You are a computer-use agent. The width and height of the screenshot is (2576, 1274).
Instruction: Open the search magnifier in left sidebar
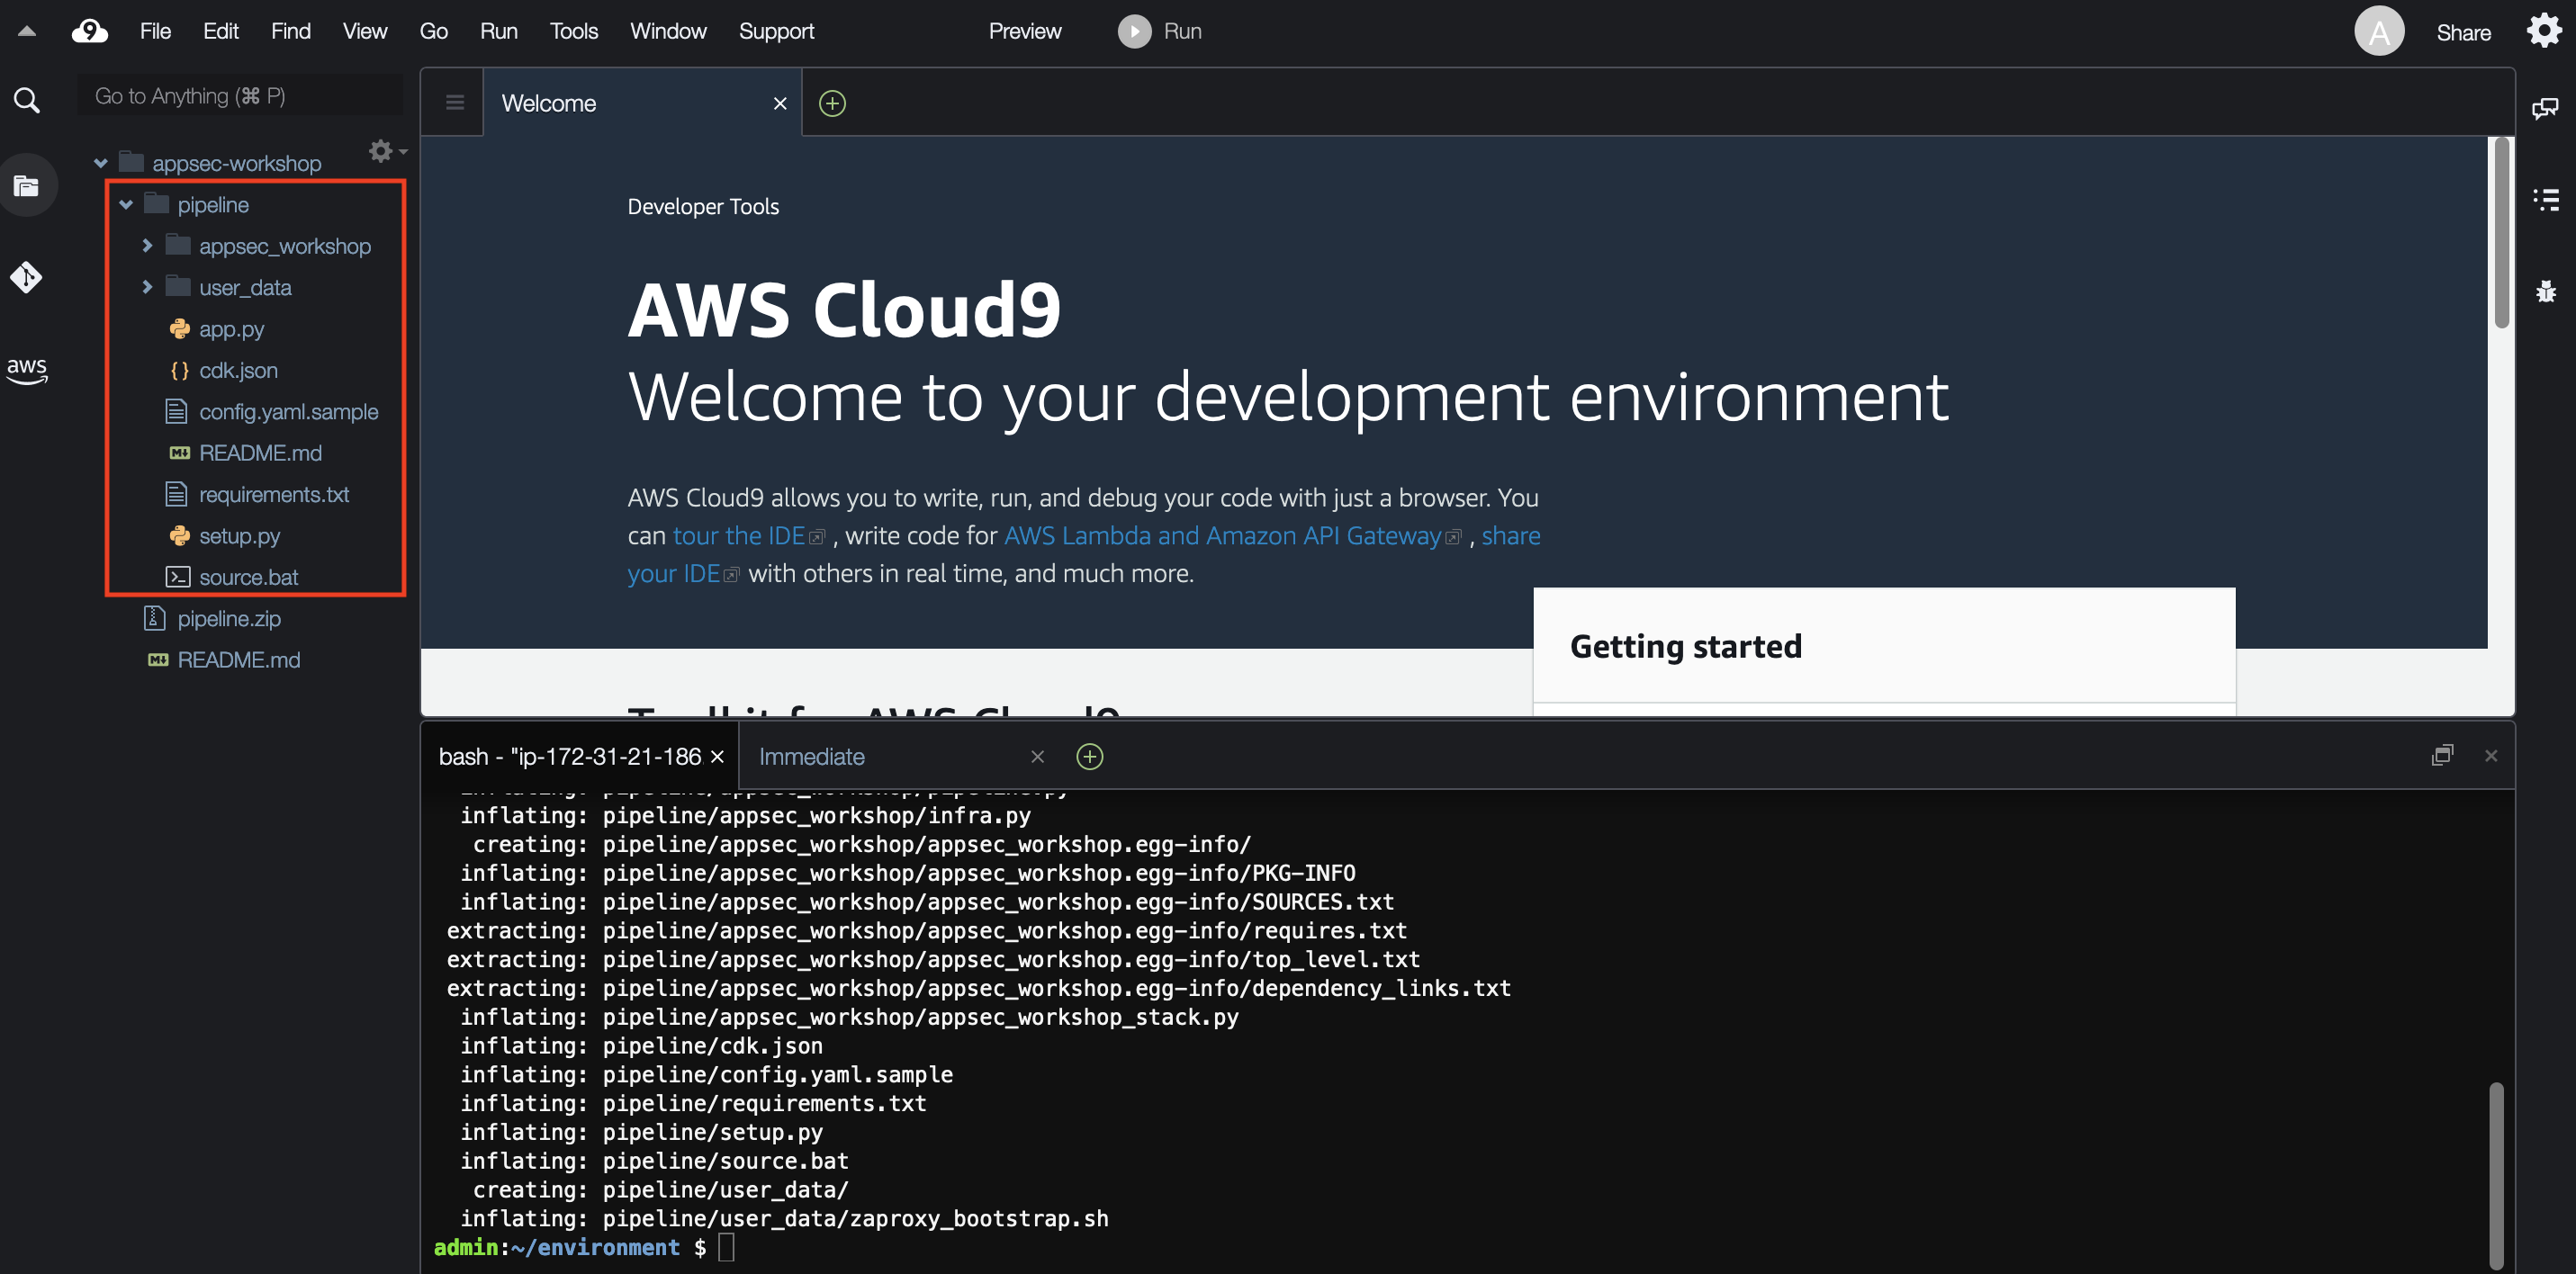[x=27, y=99]
